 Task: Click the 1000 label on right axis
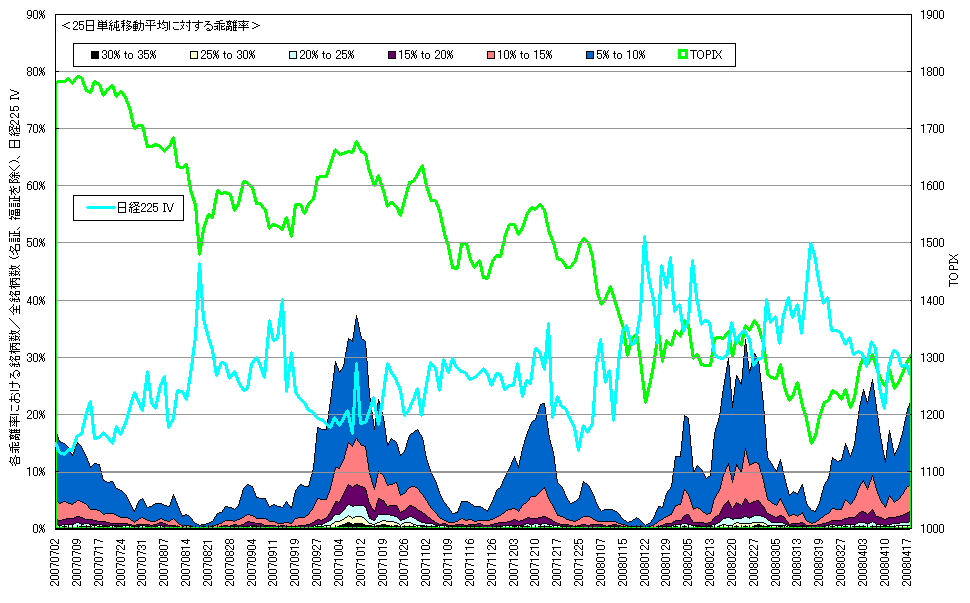(x=933, y=529)
